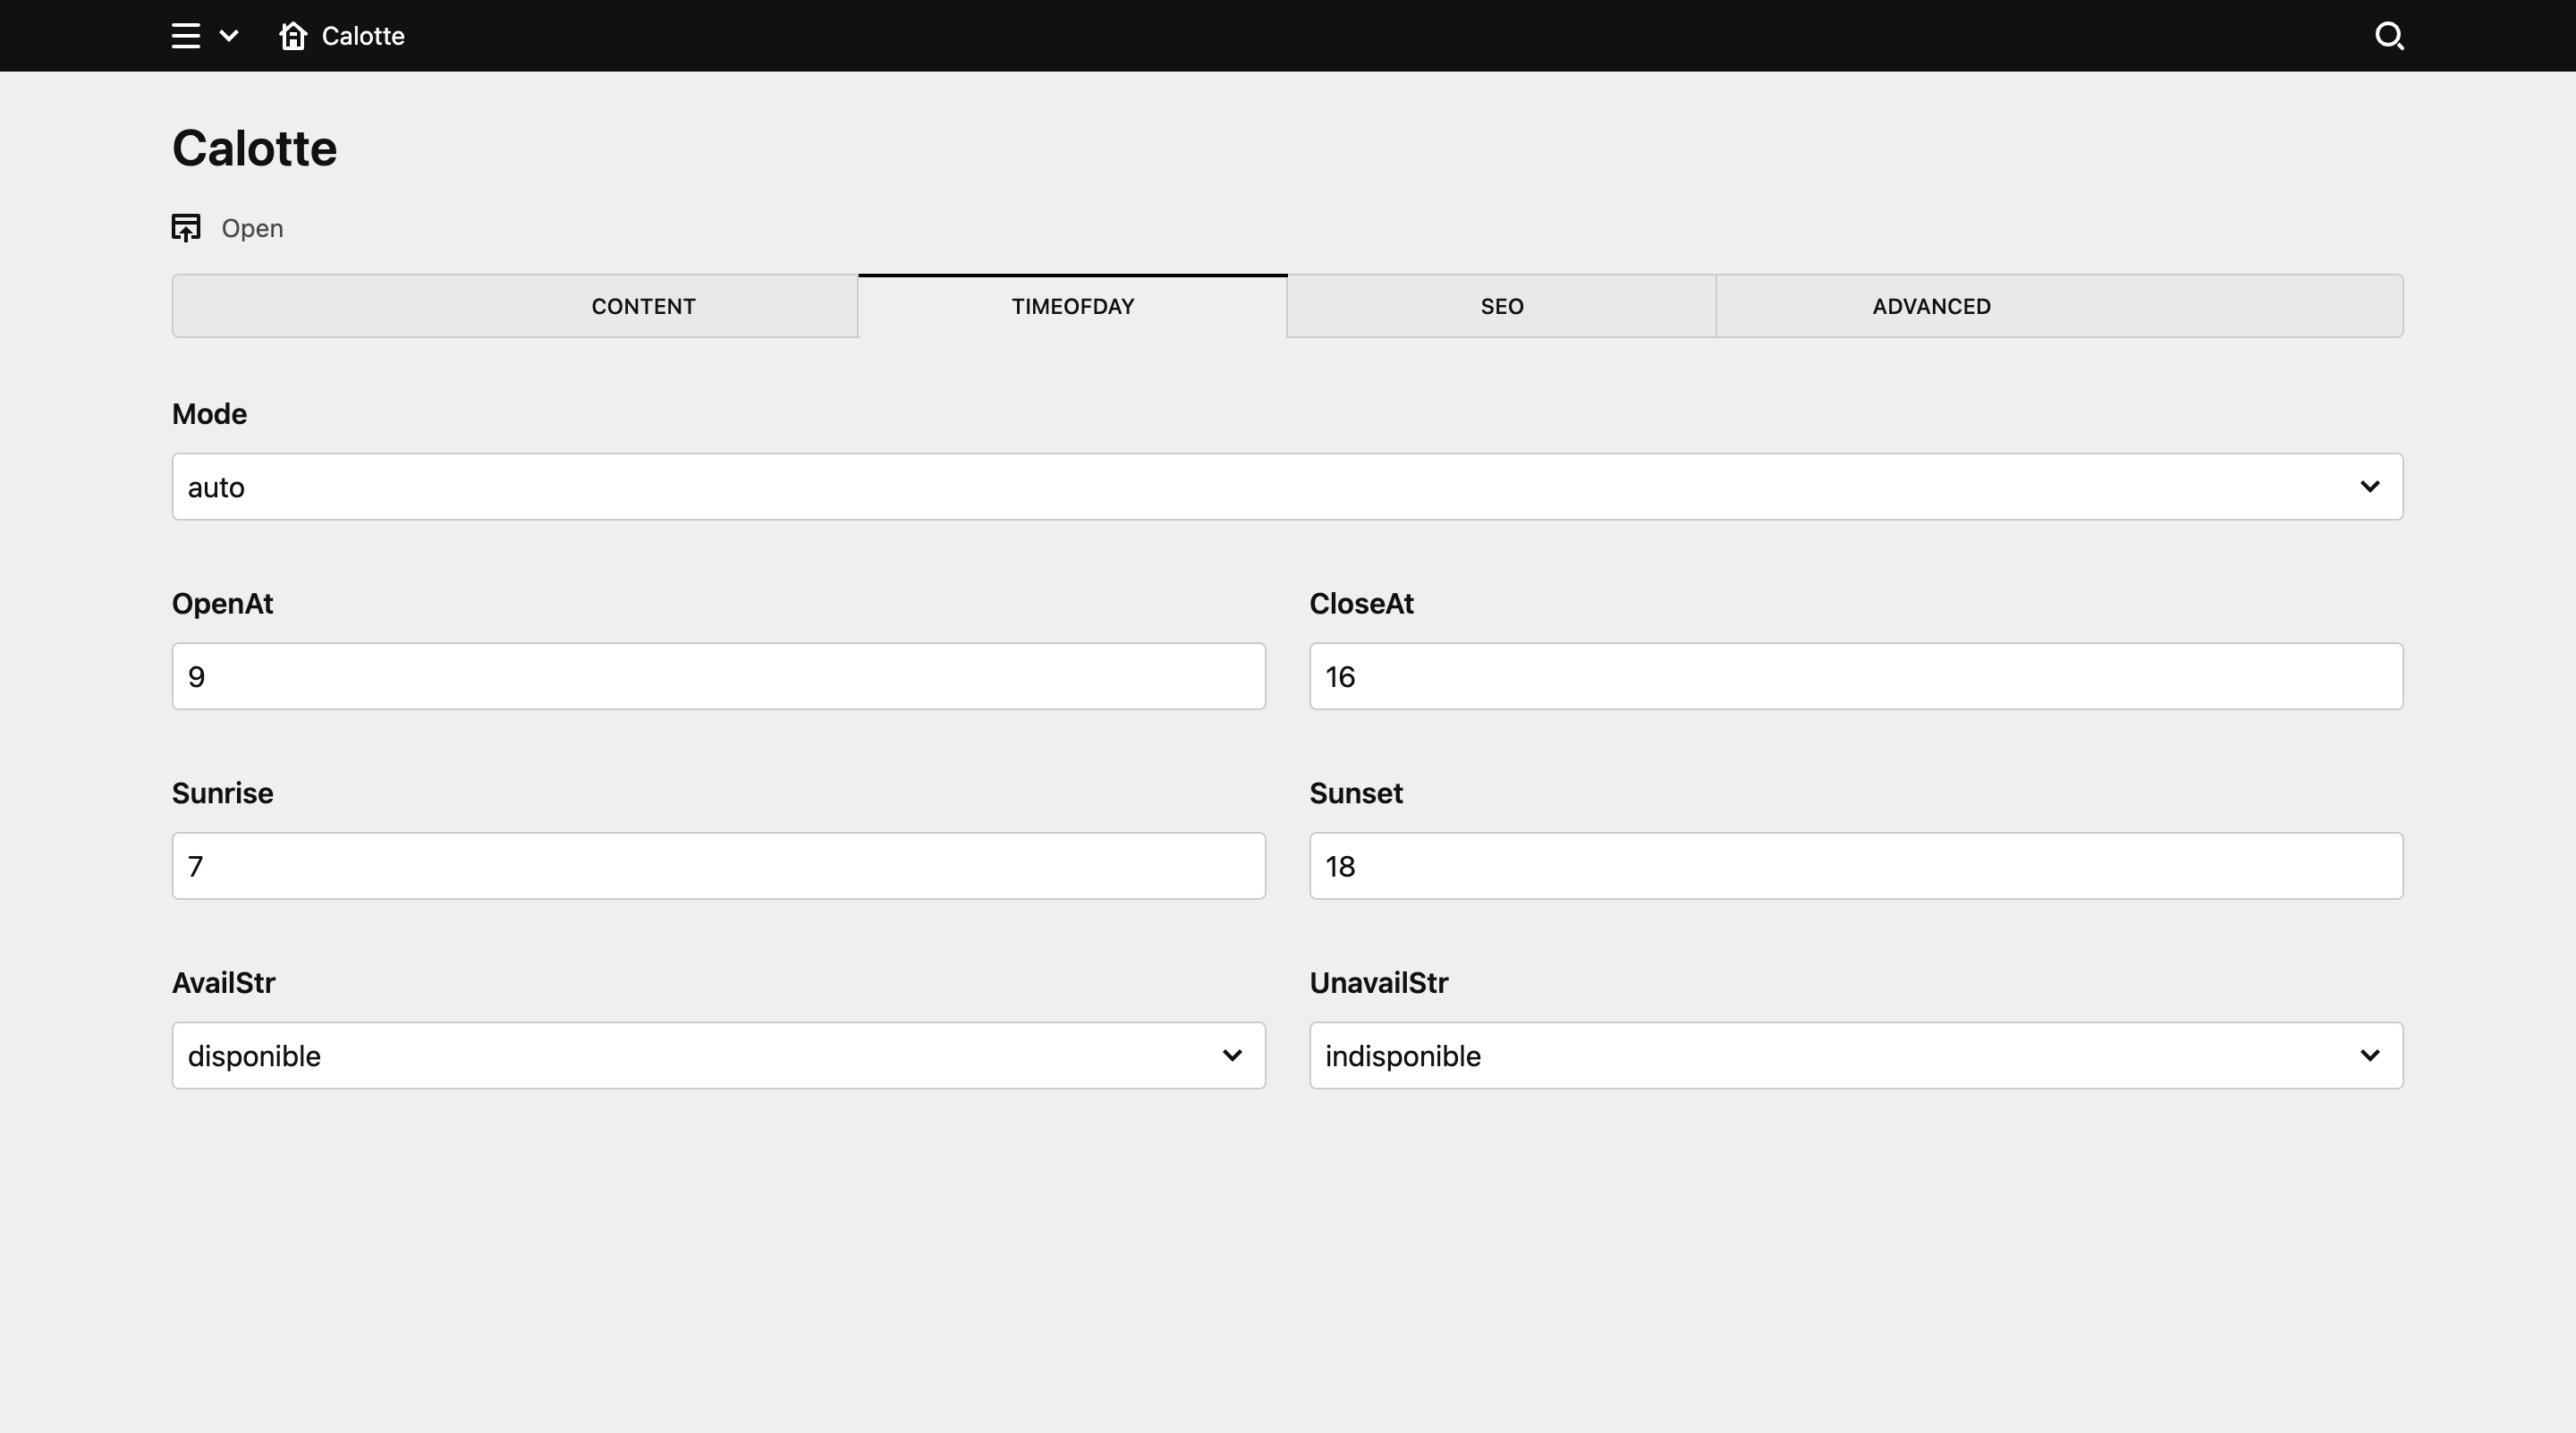This screenshot has height=1433, width=2576.
Task: Click the Calotte page heading
Action: pos(254,149)
